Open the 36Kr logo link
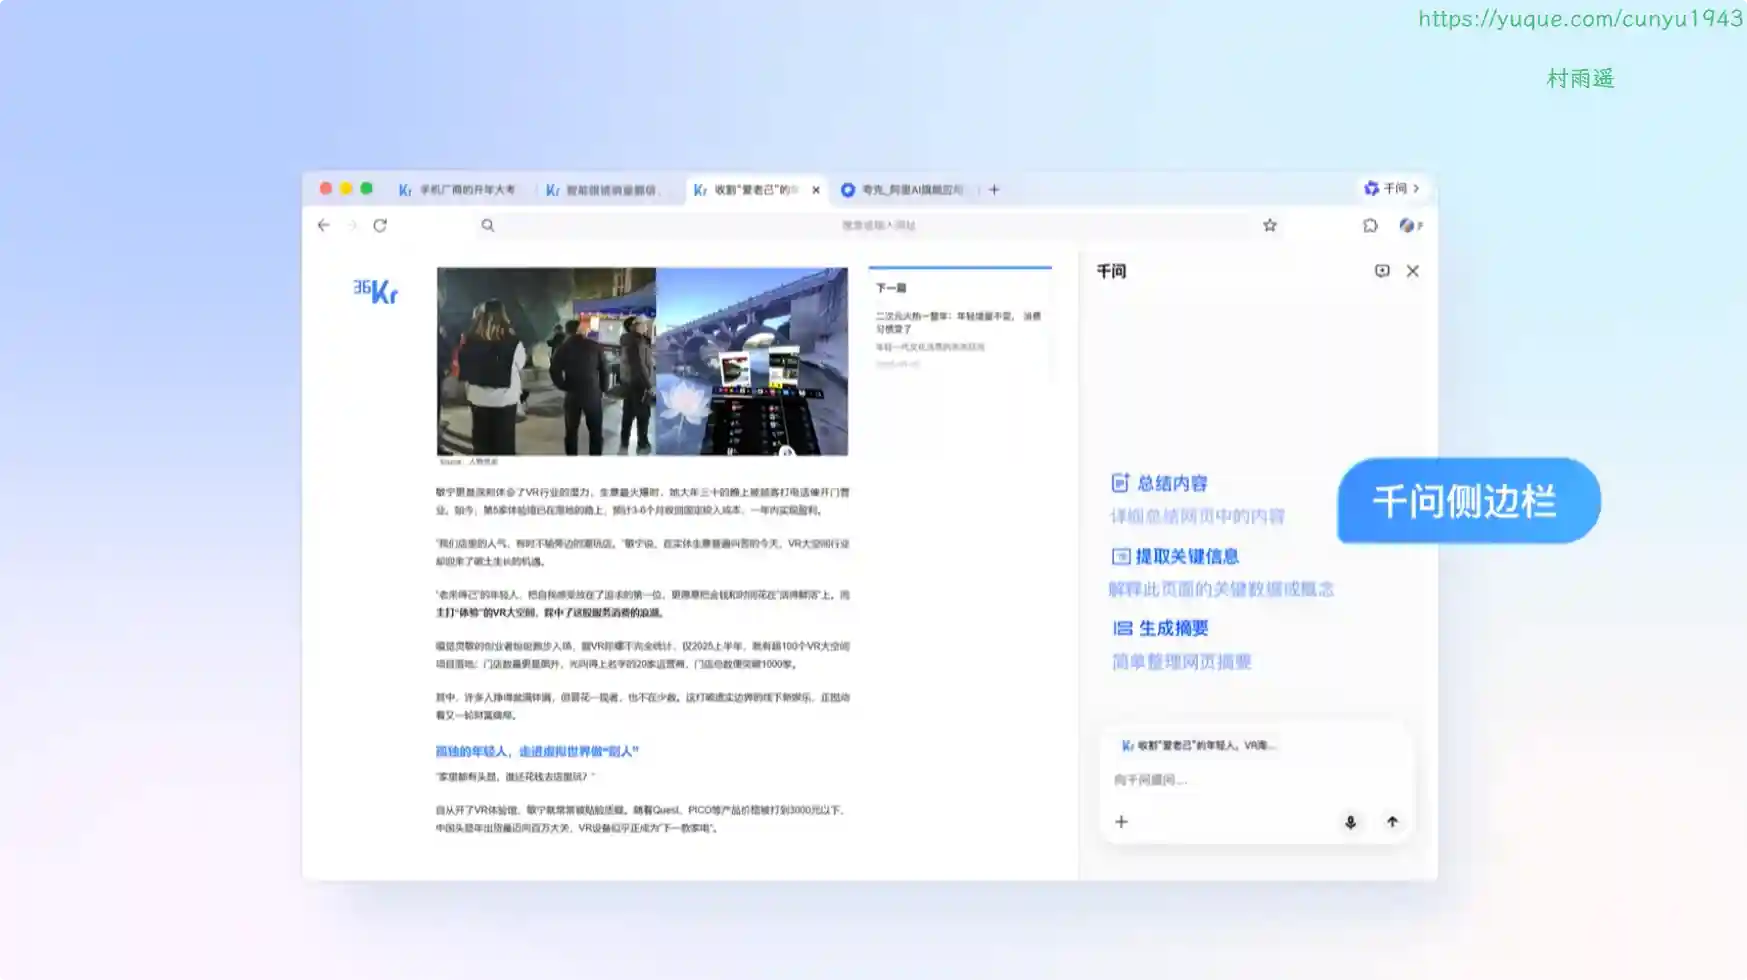The width and height of the screenshot is (1747, 980). pos(376,291)
